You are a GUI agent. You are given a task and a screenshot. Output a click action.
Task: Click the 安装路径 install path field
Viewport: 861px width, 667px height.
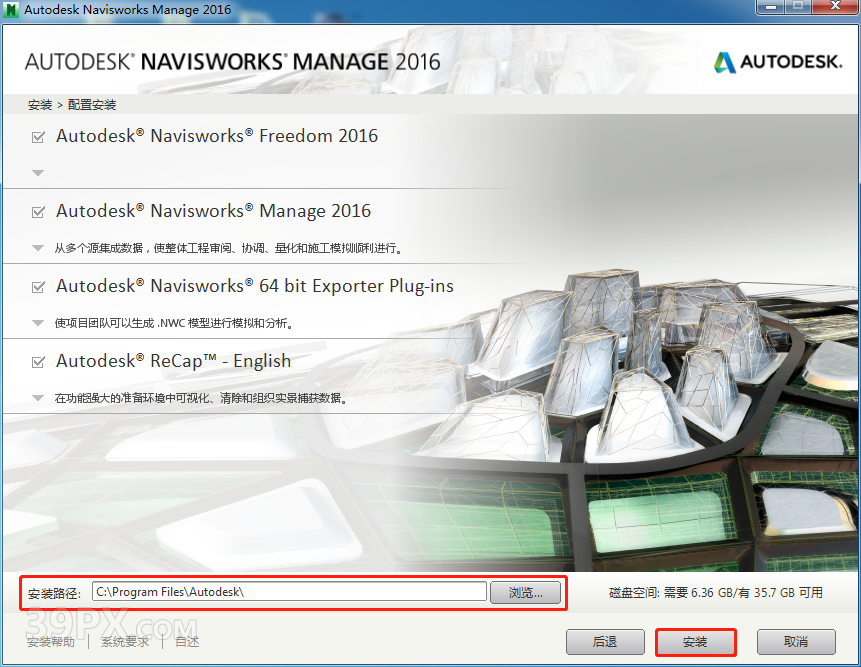288,592
